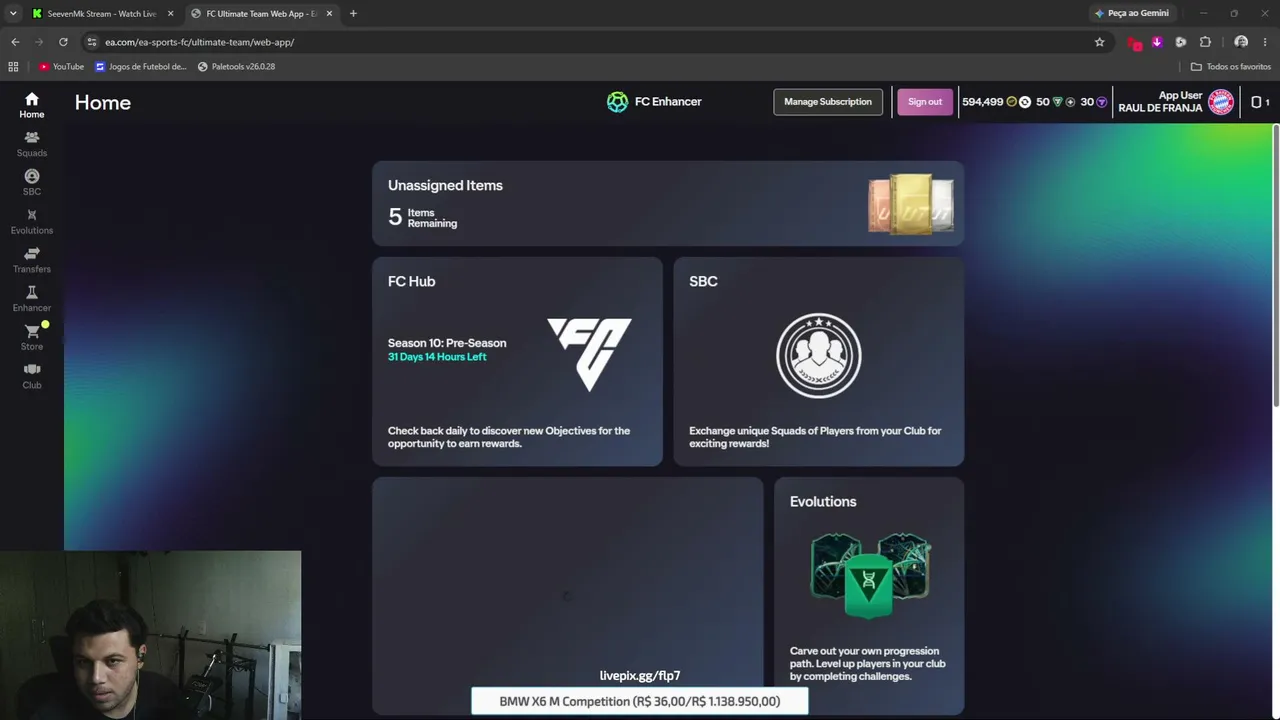Click the green FC Points shield icon
The height and width of the screenshot is (720, 1280).
tap(1057, 102)
